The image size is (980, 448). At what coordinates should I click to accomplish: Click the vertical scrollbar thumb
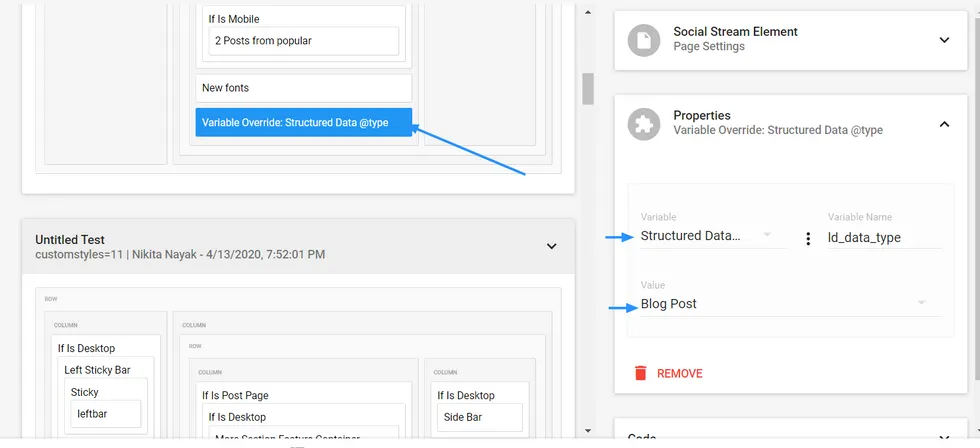point(588,89)
